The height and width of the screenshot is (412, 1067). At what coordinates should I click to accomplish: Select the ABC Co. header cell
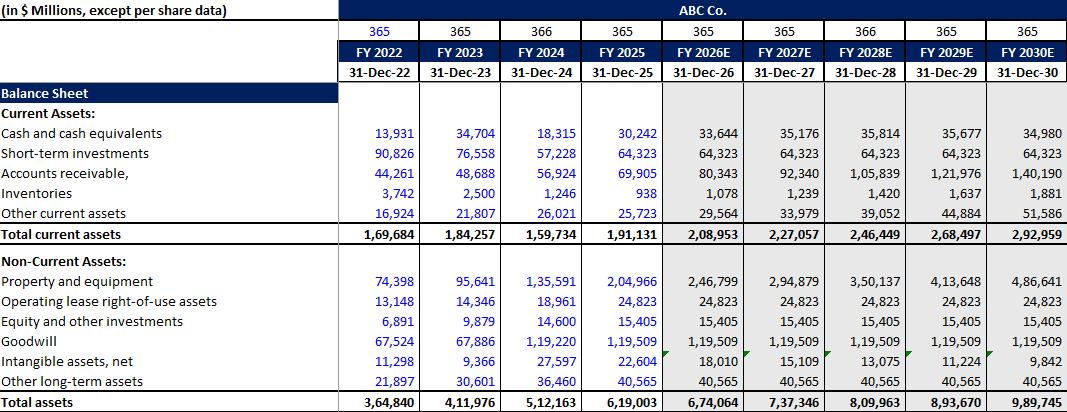702,10
